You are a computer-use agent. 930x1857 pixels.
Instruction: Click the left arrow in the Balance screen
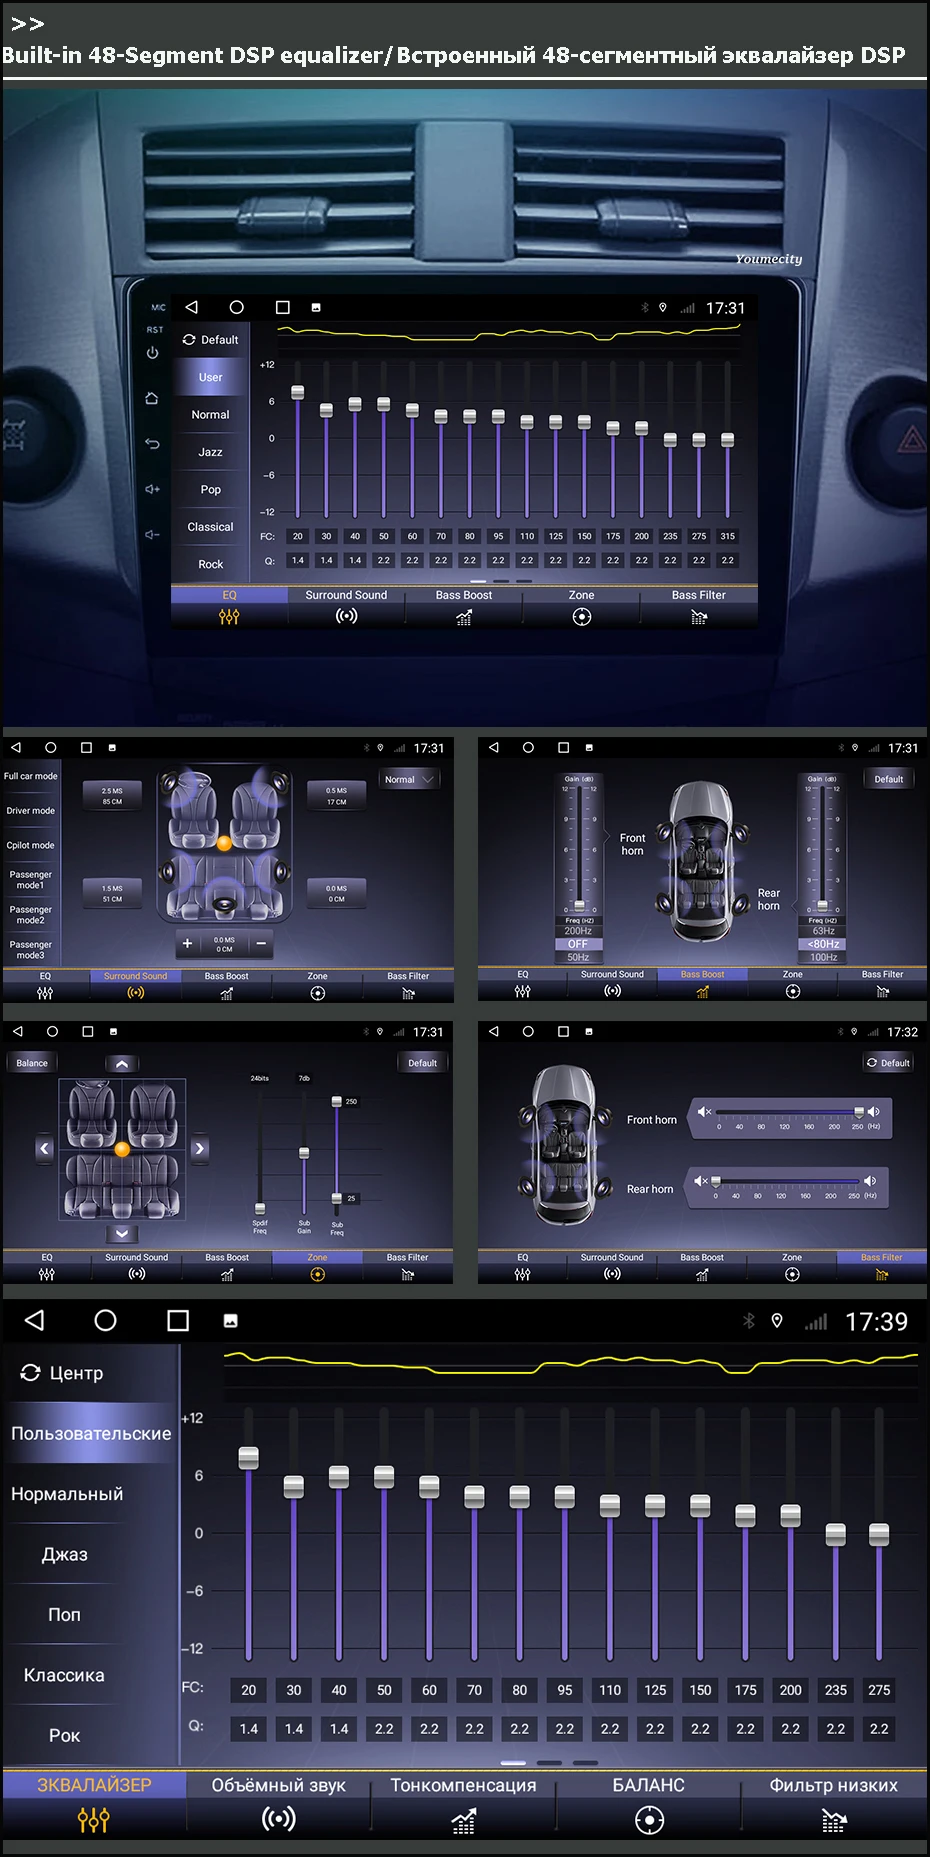[44, 1148]
